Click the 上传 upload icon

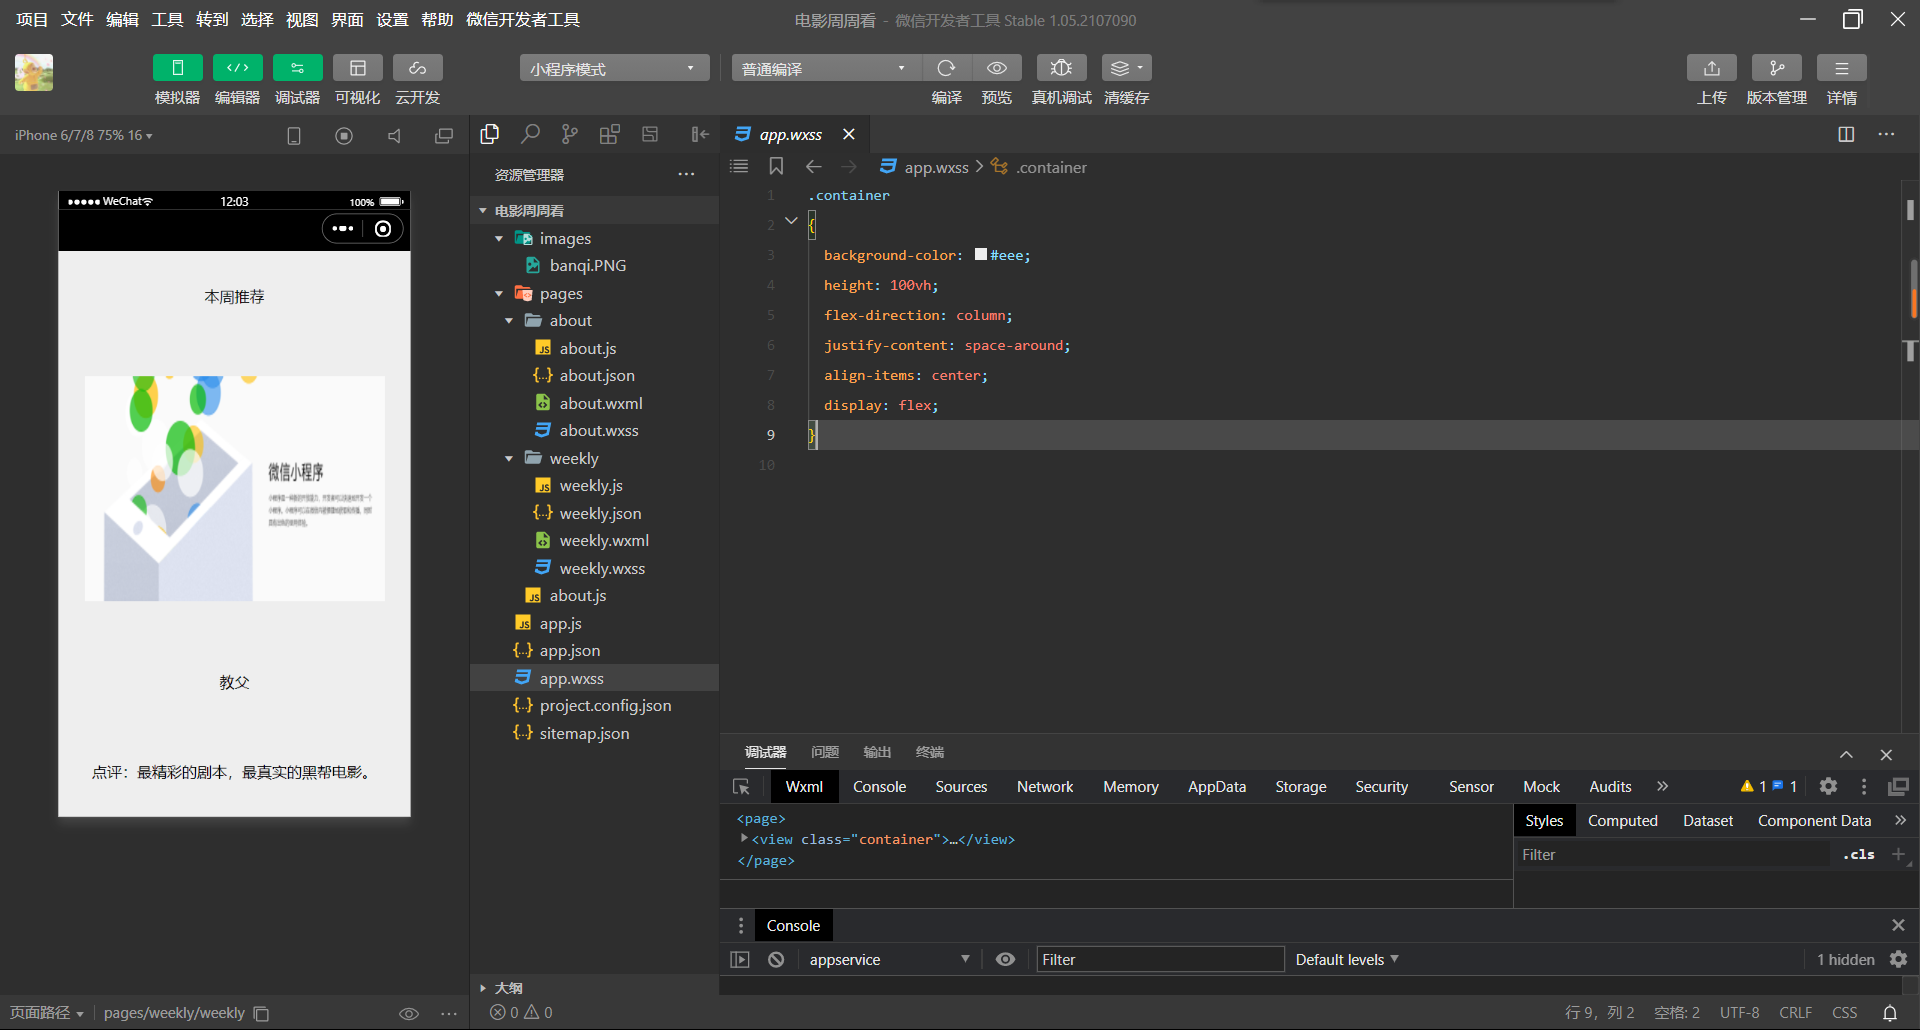[x=1711, y=67]
